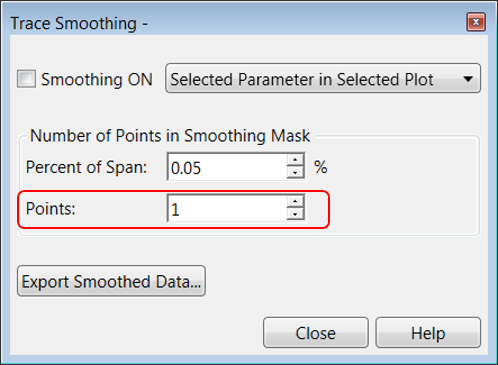The image size is (498, 365).
Task: Increment Points using the up spinner arrow
Action: tap(295, 201)
